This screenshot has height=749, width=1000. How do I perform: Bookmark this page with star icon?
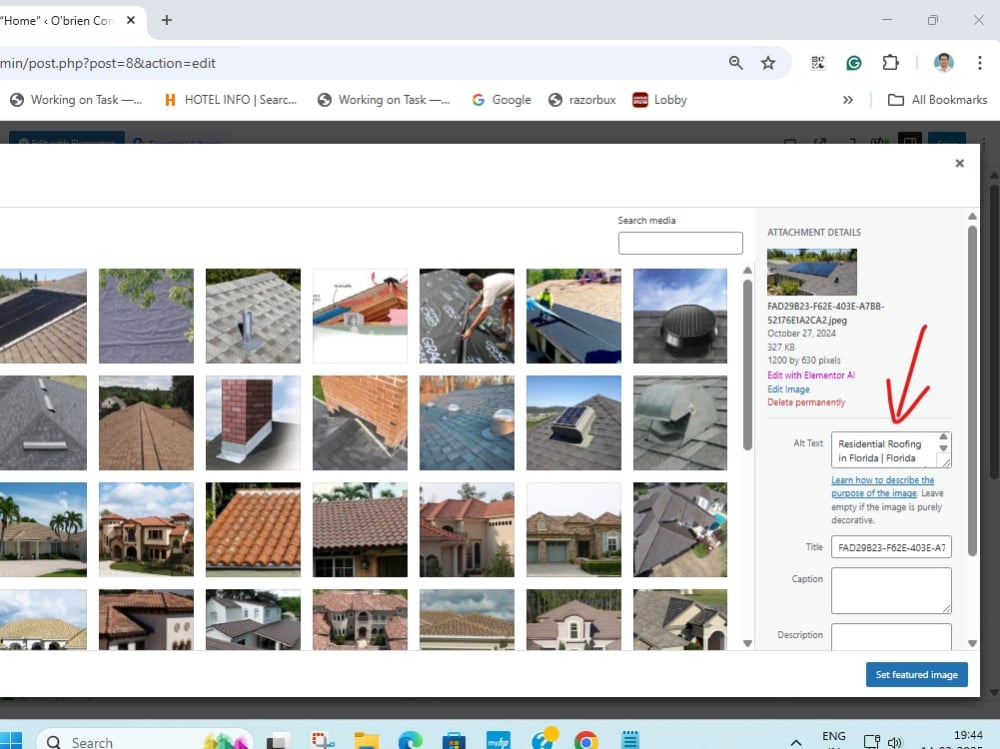click(x=768, y=63)
